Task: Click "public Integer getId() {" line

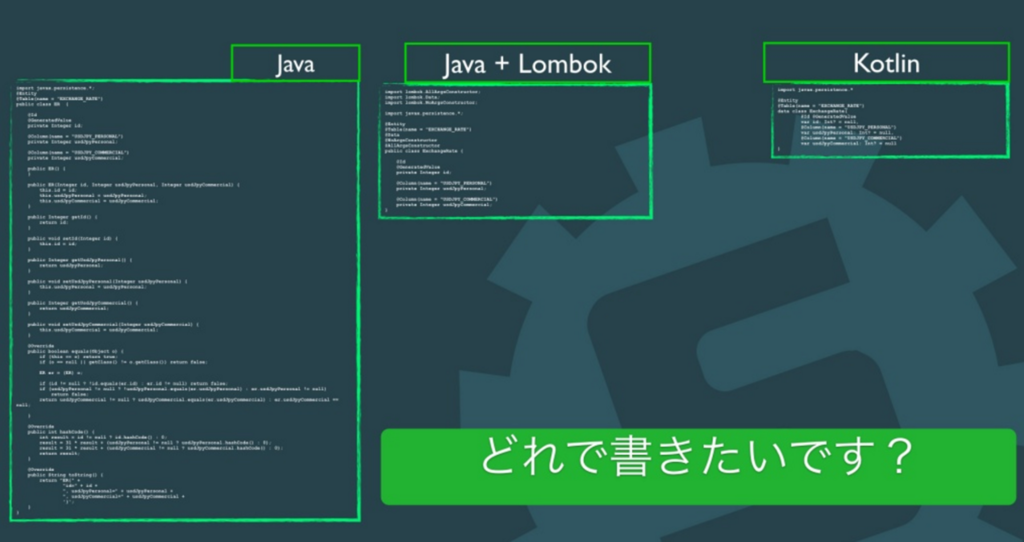Action: [62, 217]
